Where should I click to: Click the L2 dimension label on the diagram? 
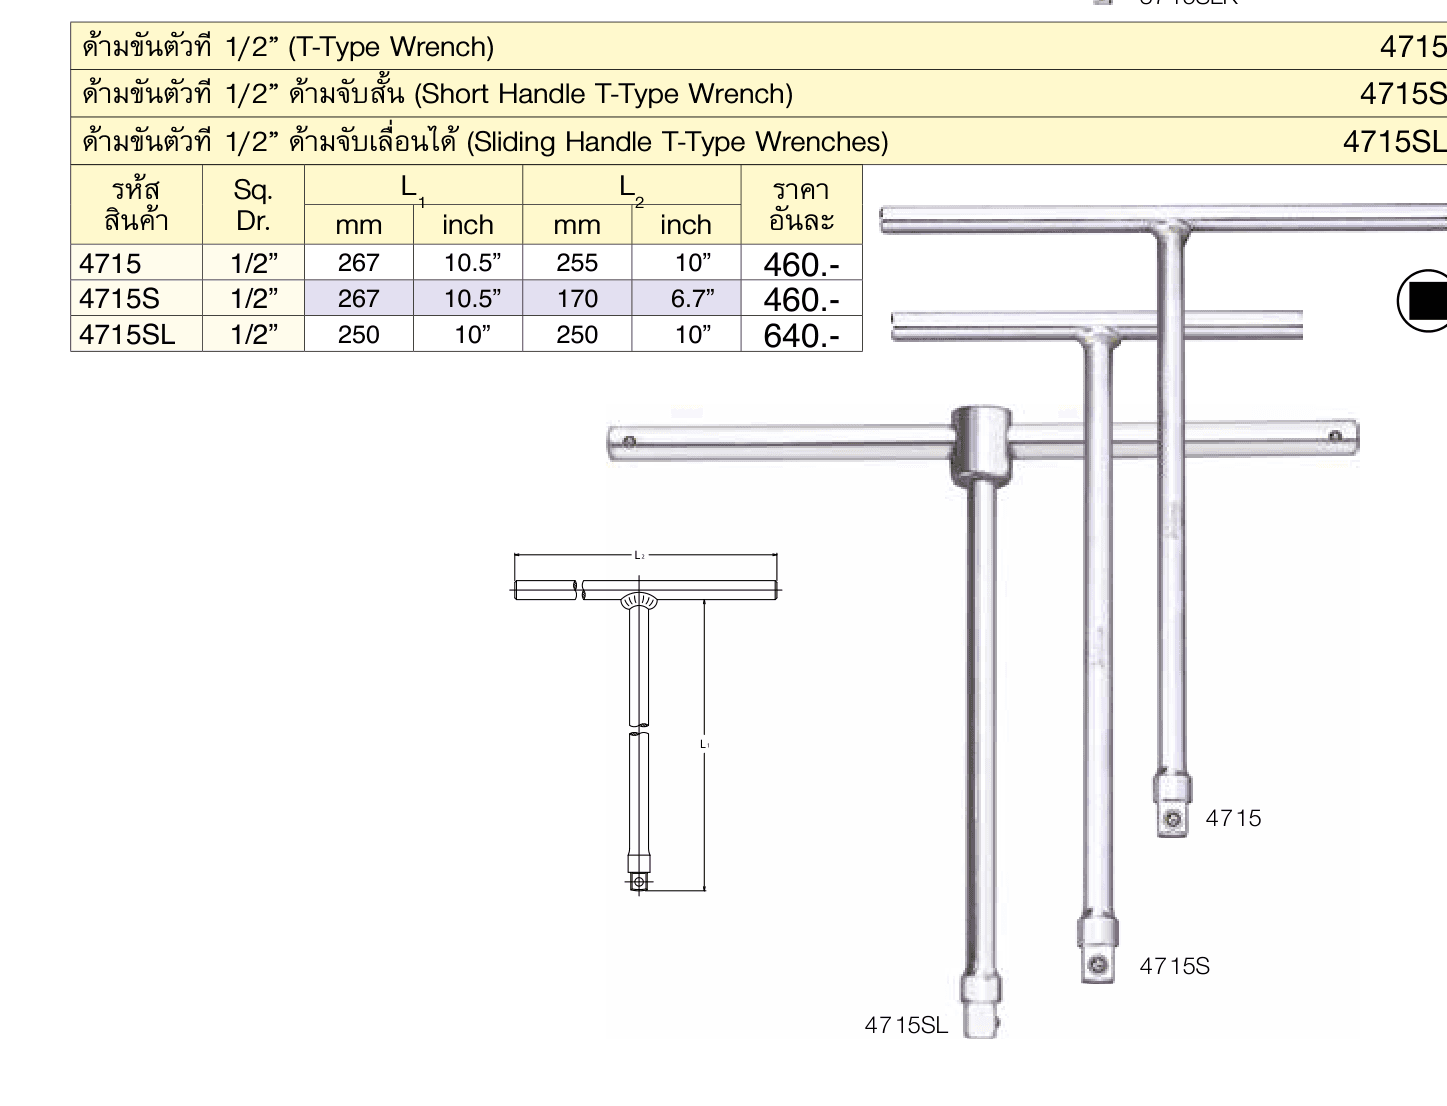(x=640, y=555)
